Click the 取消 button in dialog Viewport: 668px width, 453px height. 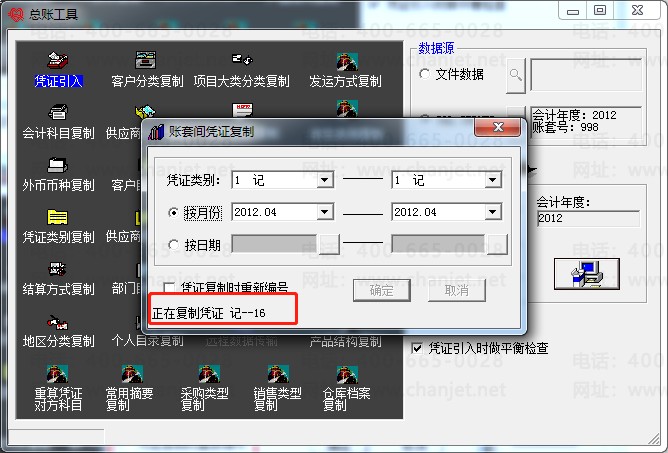[456, 290]
